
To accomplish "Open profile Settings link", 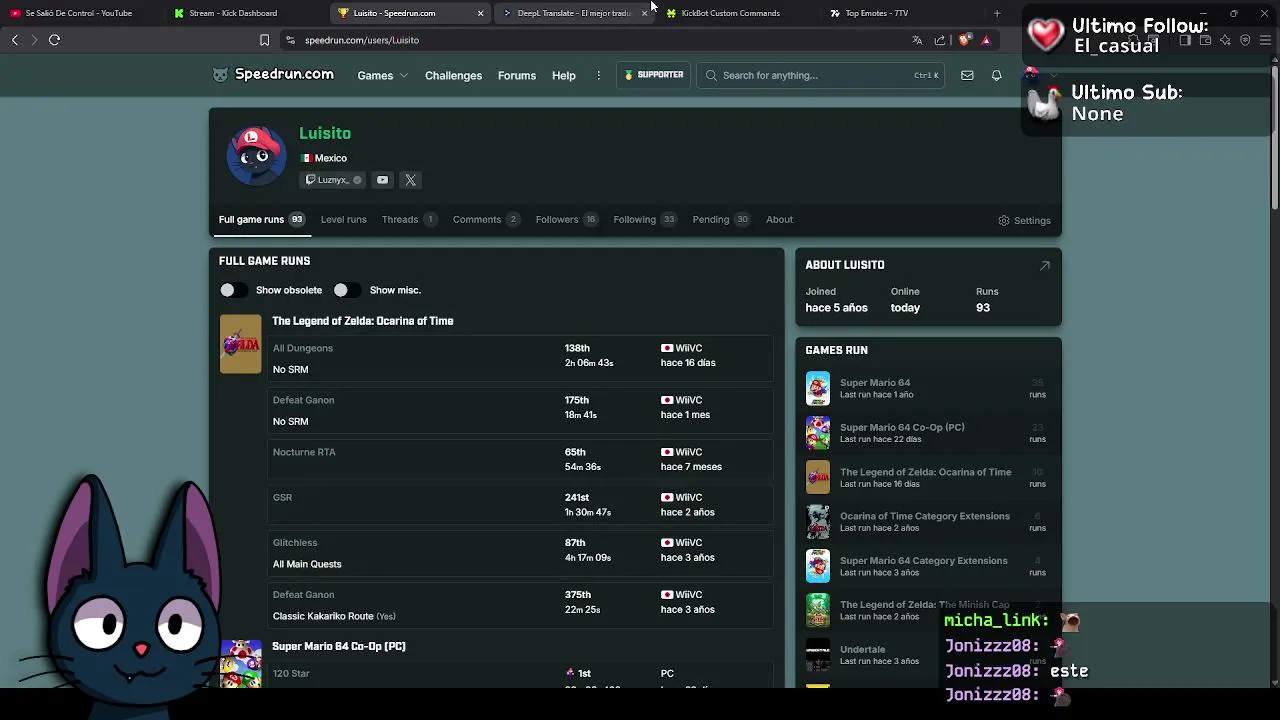I will (1025, 220).
